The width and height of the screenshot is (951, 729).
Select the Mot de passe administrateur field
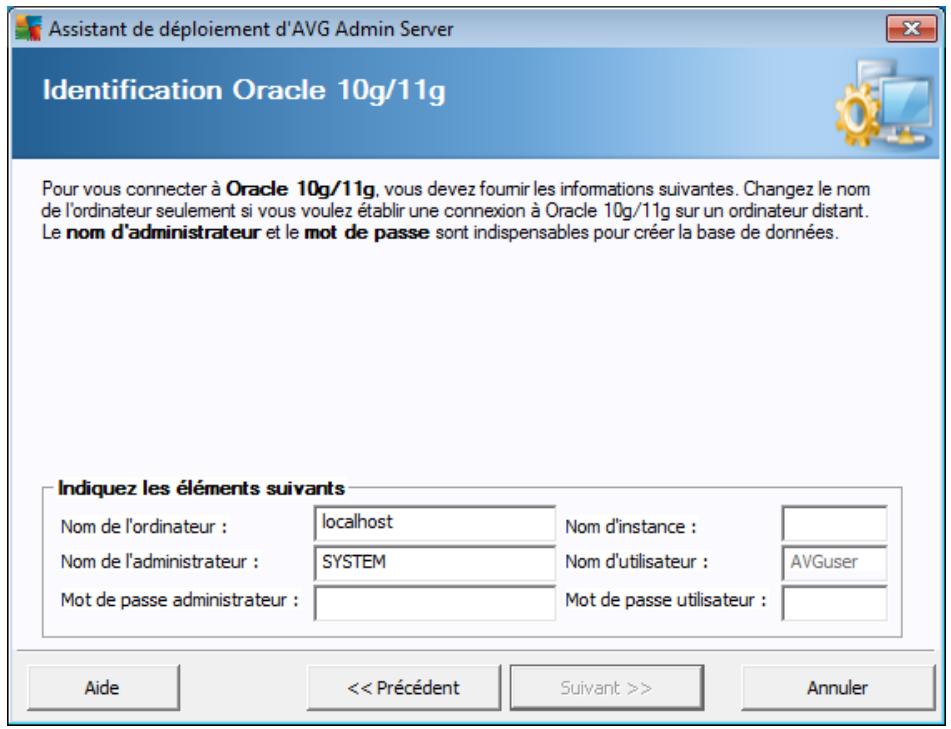(434, 603)
